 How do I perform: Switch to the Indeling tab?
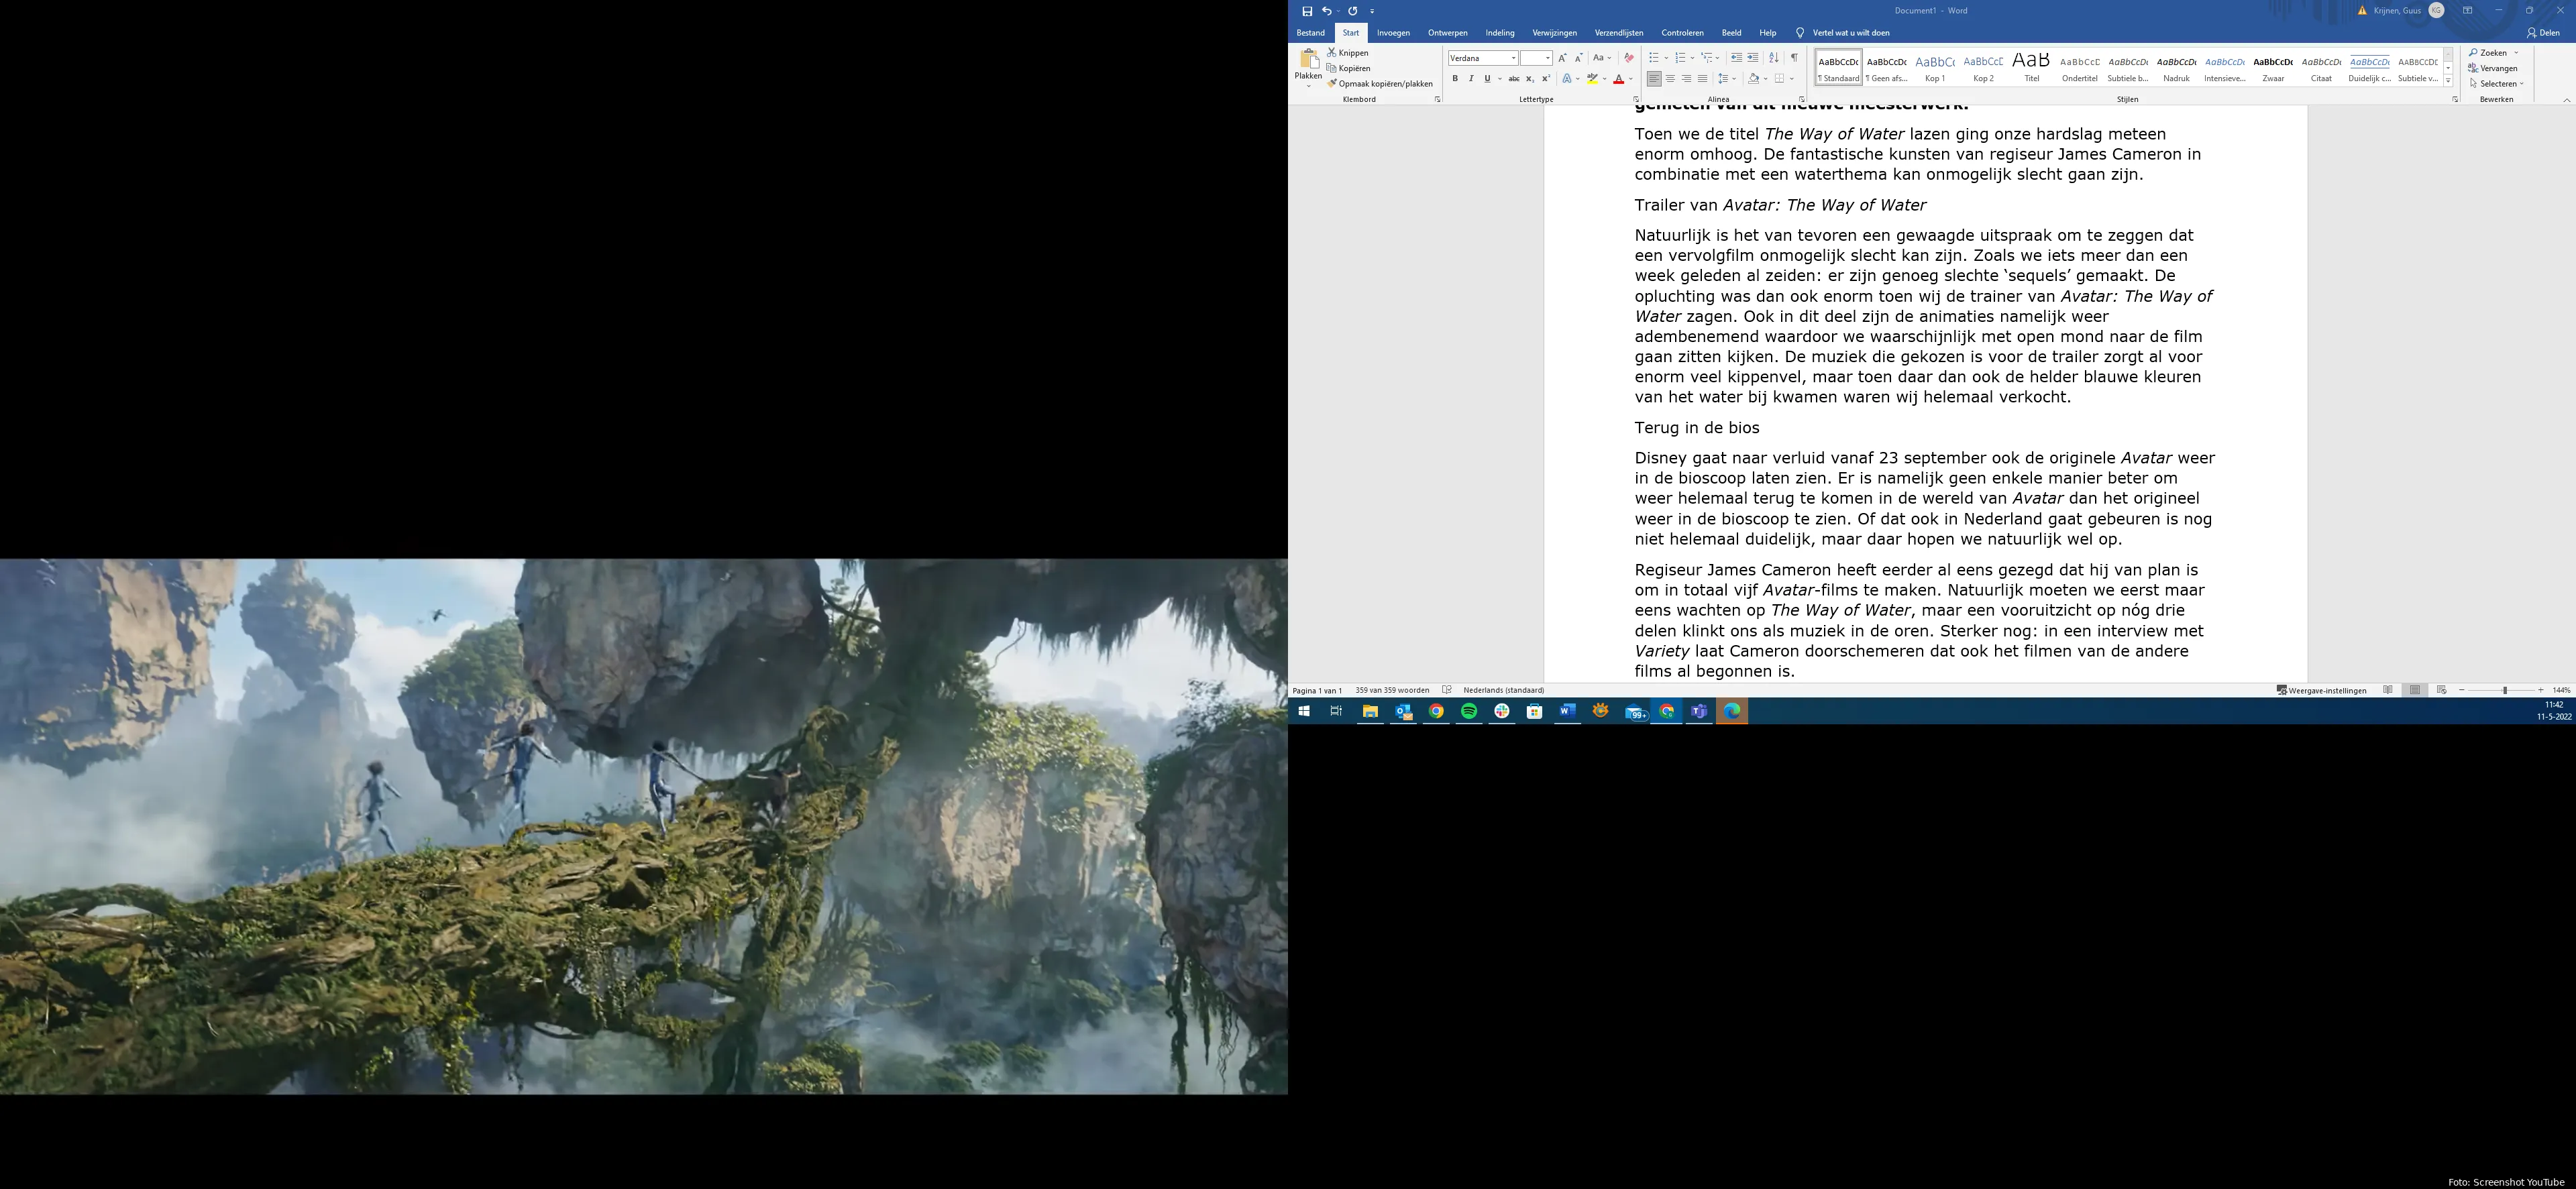(1500, 33)
